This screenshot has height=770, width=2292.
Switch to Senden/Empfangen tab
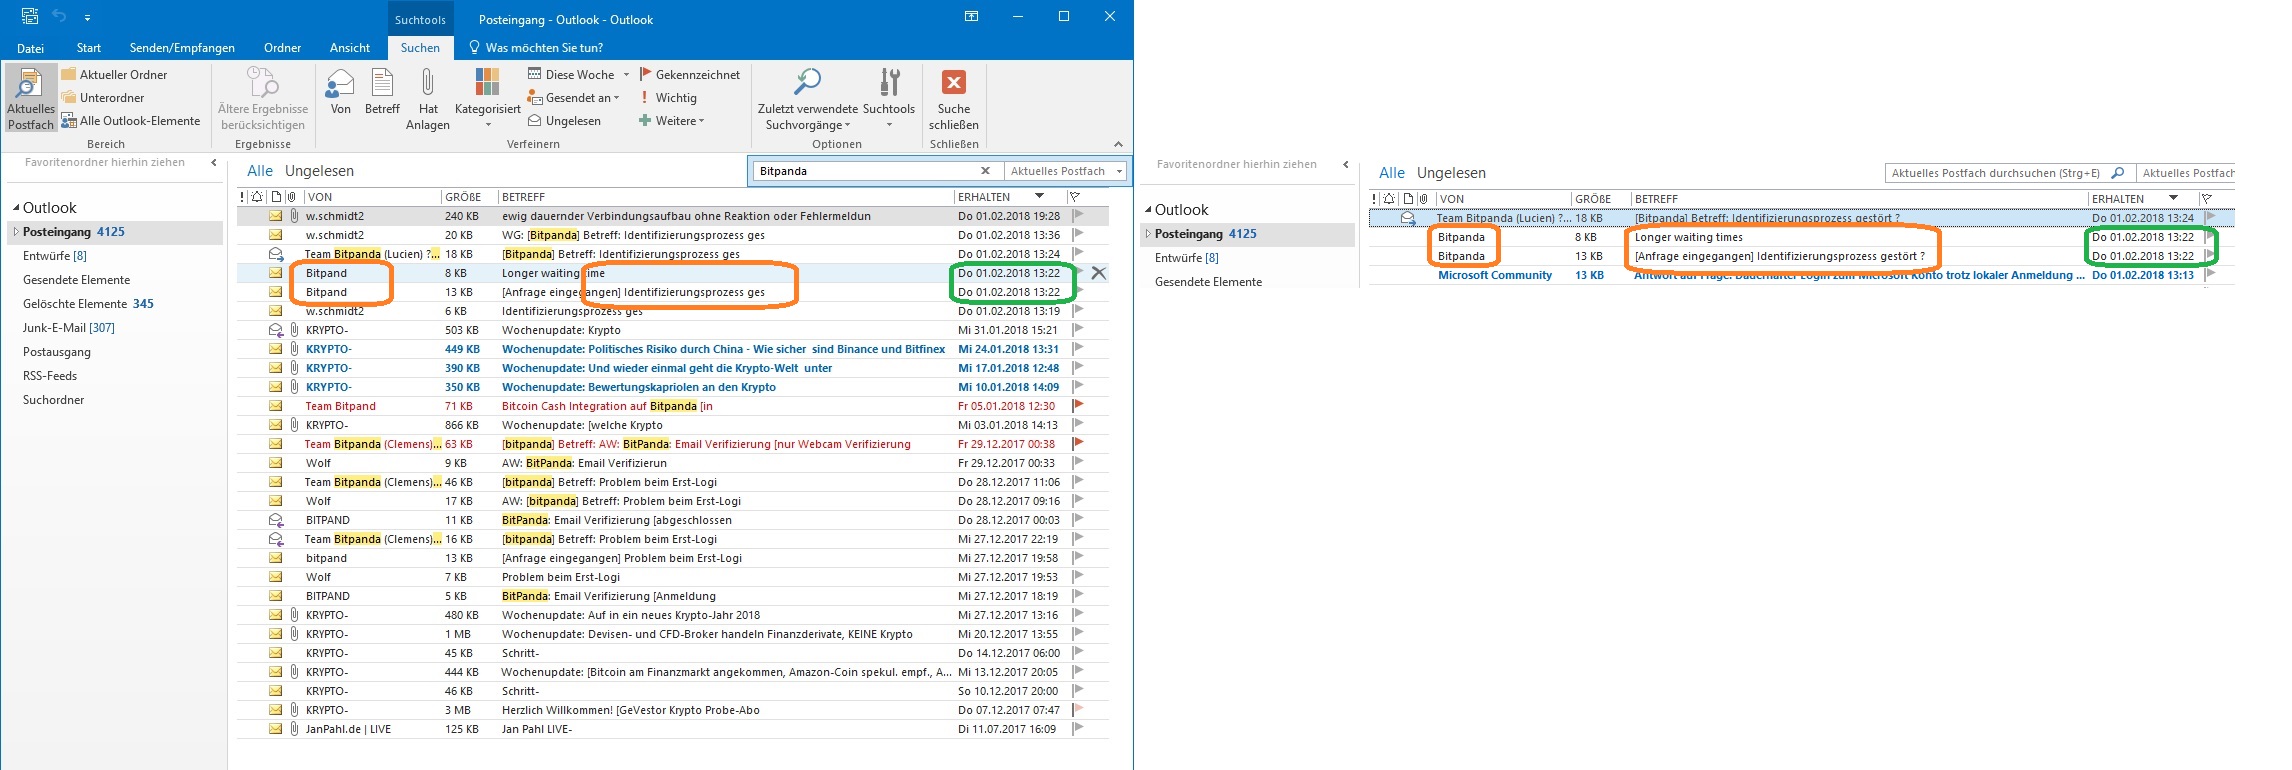pos(182,48)
